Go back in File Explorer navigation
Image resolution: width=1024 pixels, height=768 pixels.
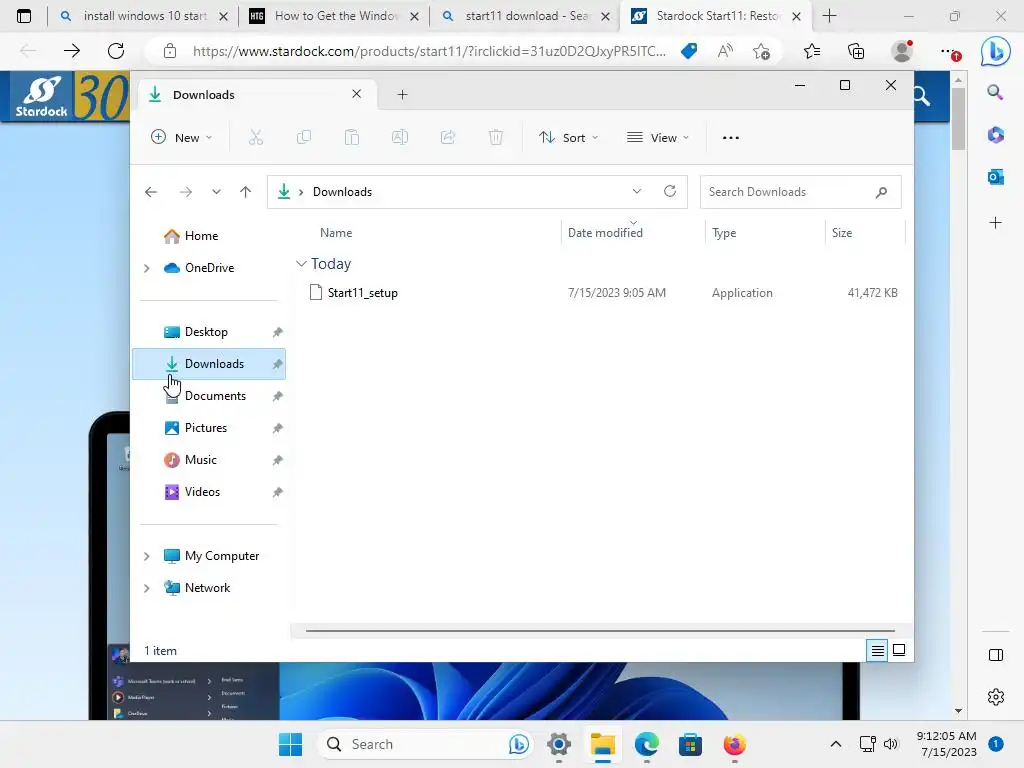[151, 192]
